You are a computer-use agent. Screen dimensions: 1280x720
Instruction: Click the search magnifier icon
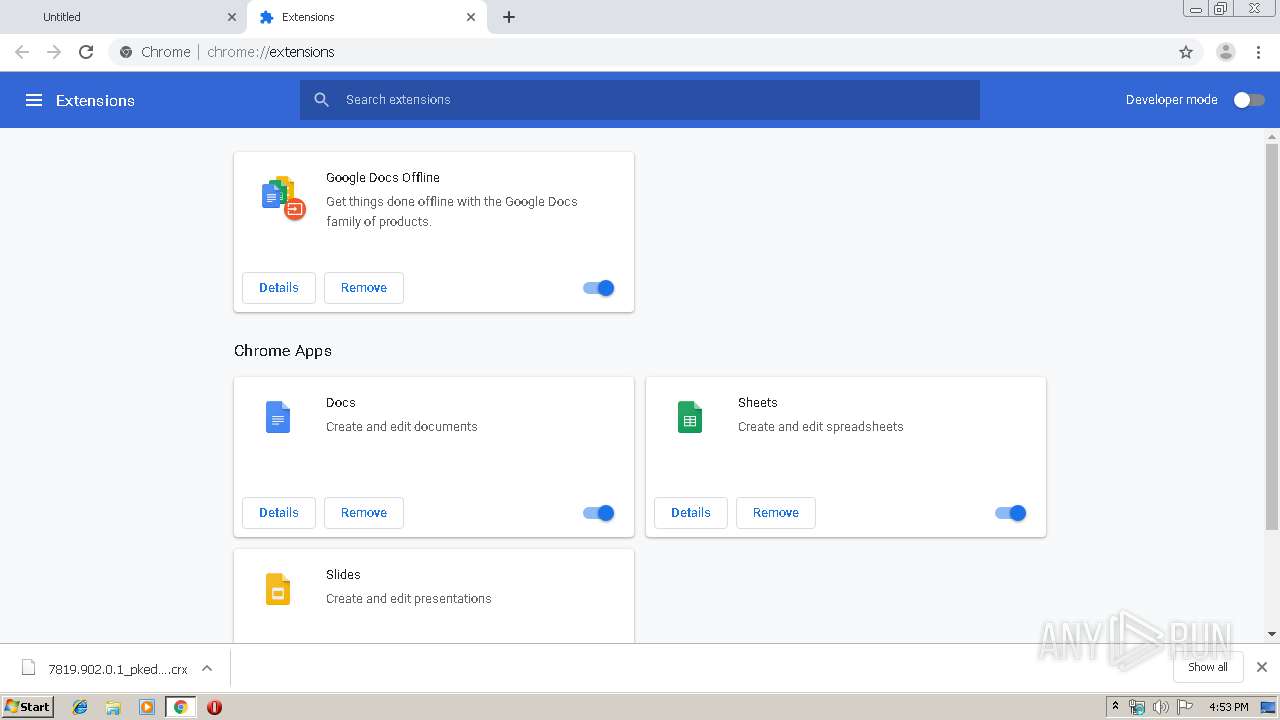click(x=321, y=100)
